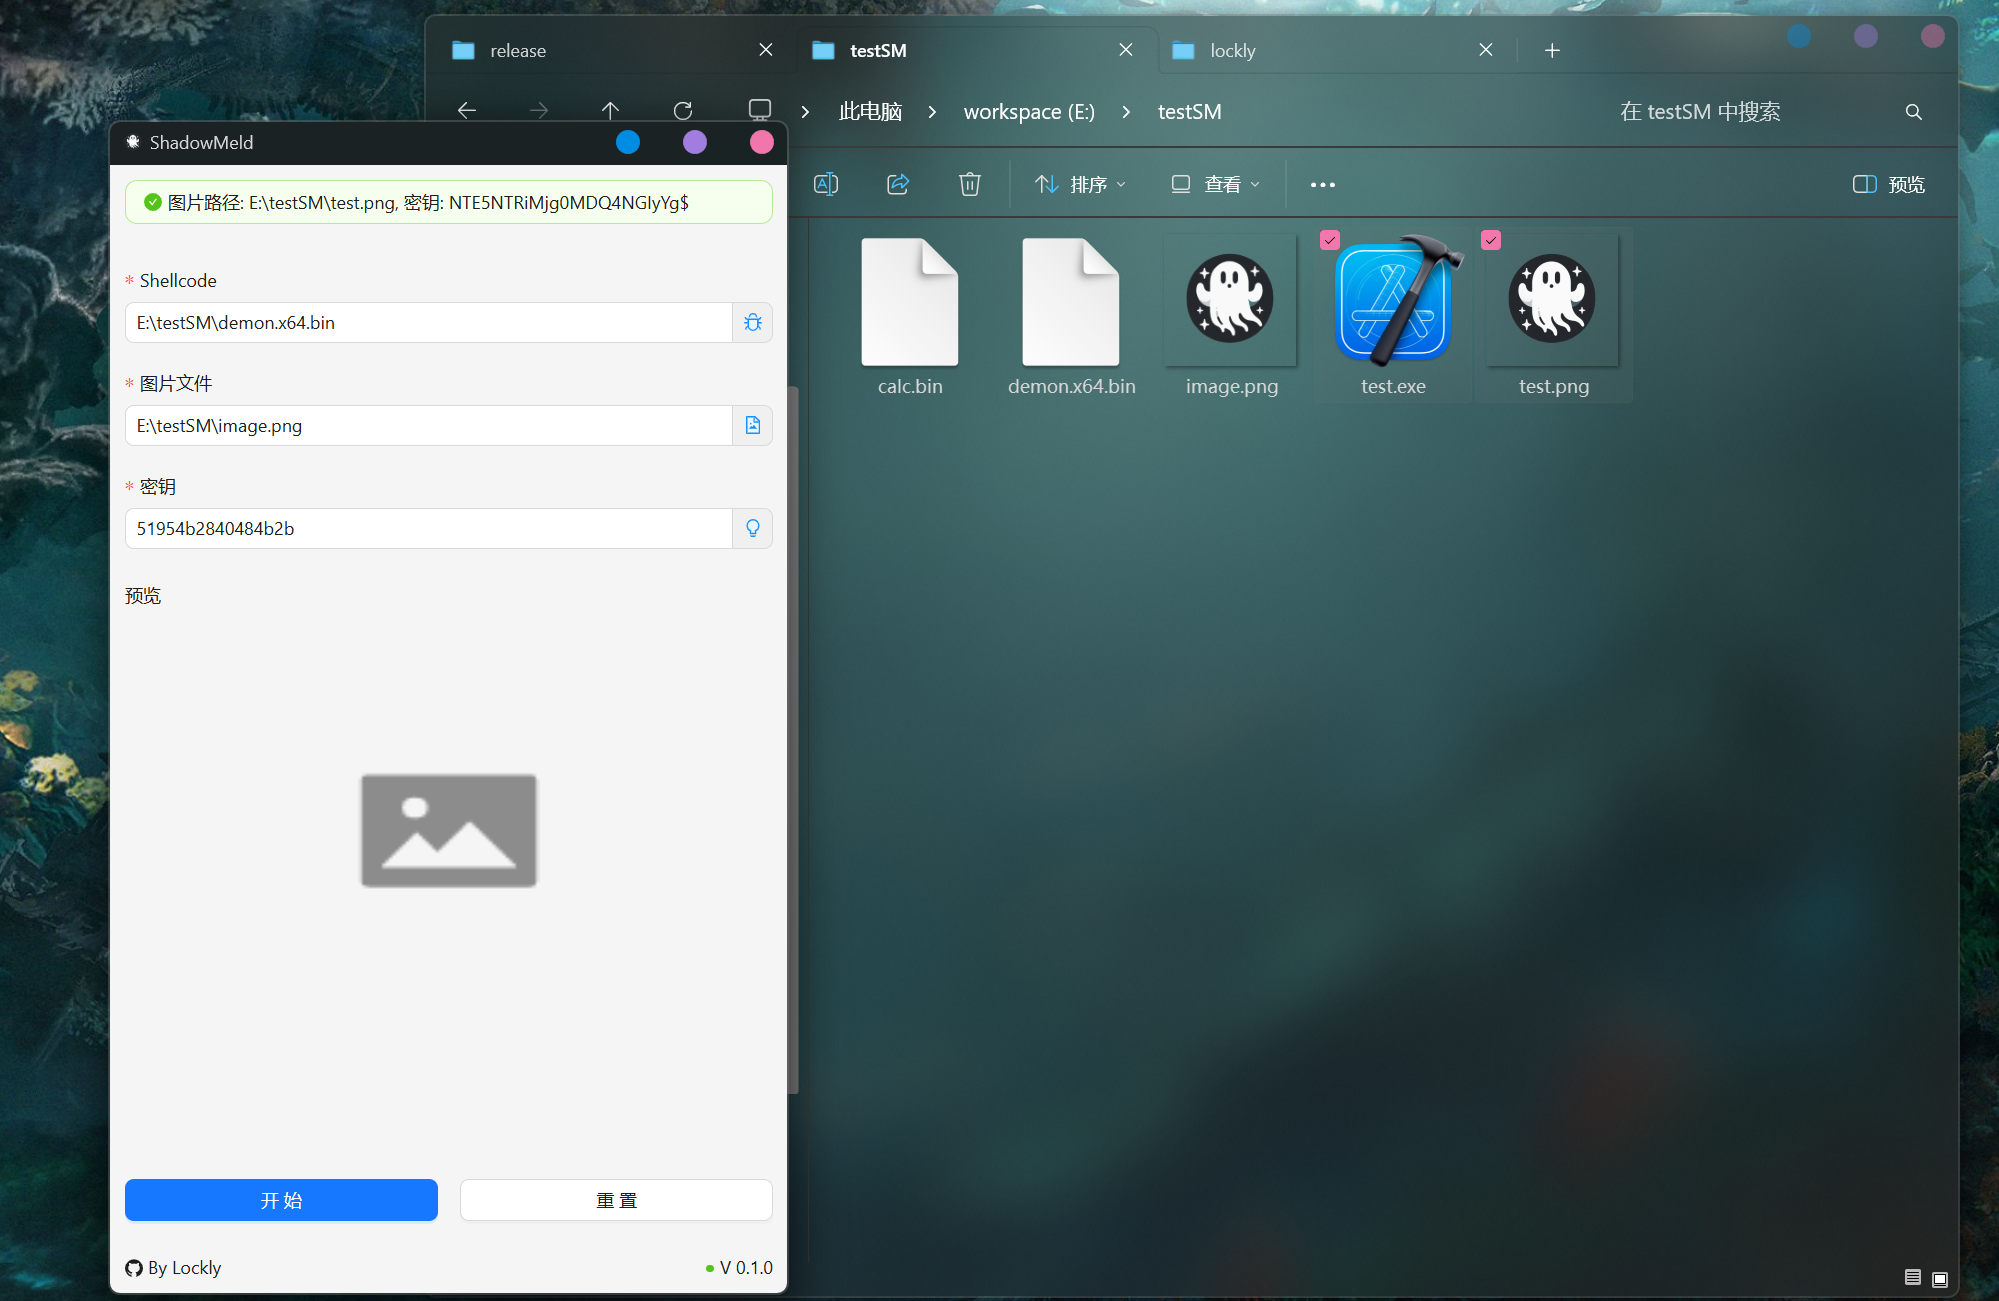Expand the 排序 sort dropdown
Image resolution: width=1999 pixels, height=1301 pixels.
tap(1082, 184)
